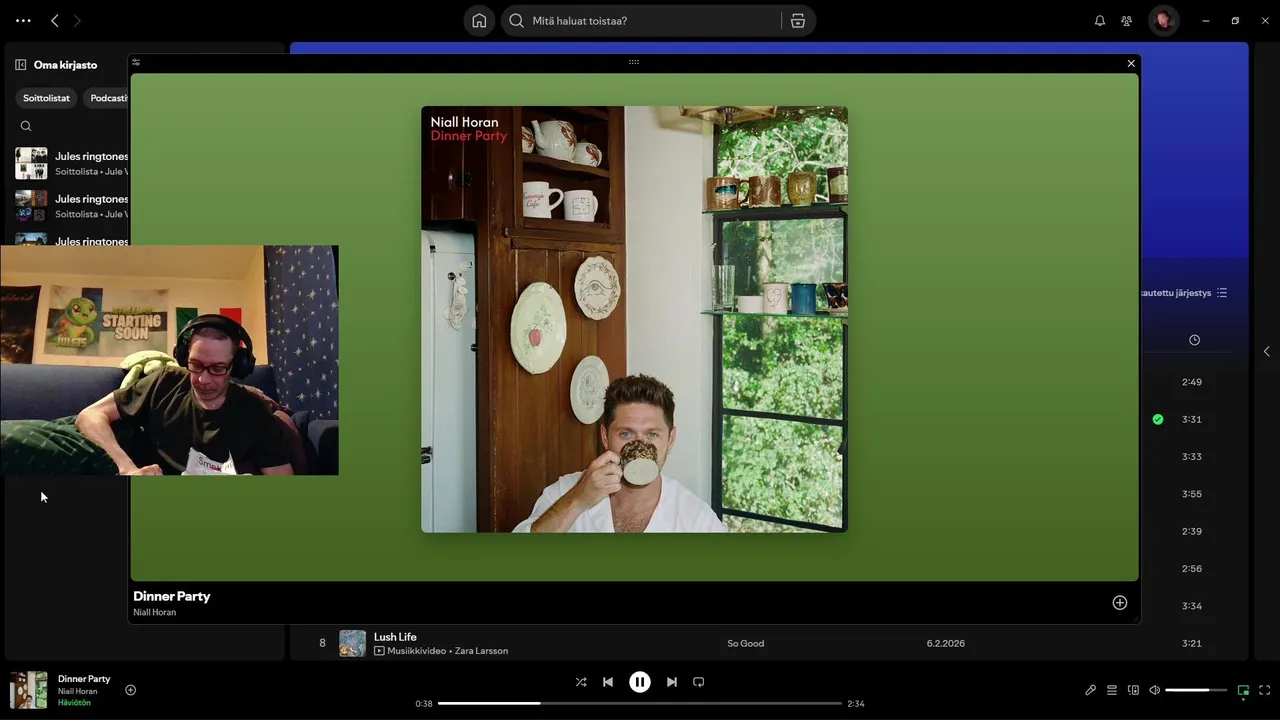
Task: Open notifications bell
Action: point(1100,20)
